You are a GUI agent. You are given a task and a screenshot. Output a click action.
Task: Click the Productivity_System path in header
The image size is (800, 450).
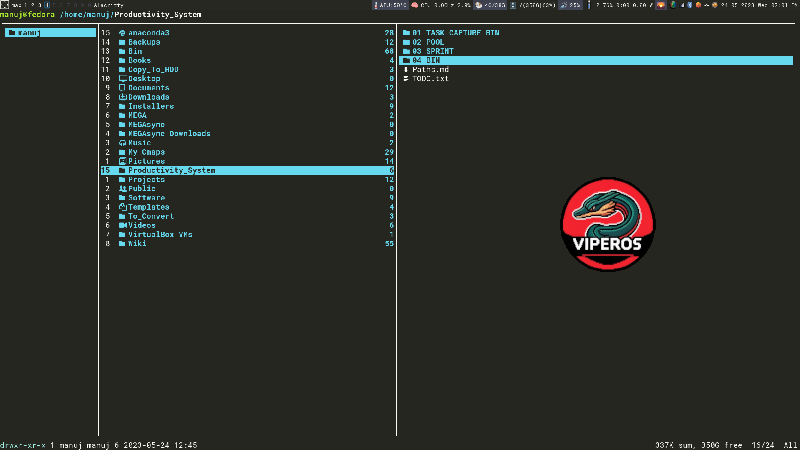151,13
